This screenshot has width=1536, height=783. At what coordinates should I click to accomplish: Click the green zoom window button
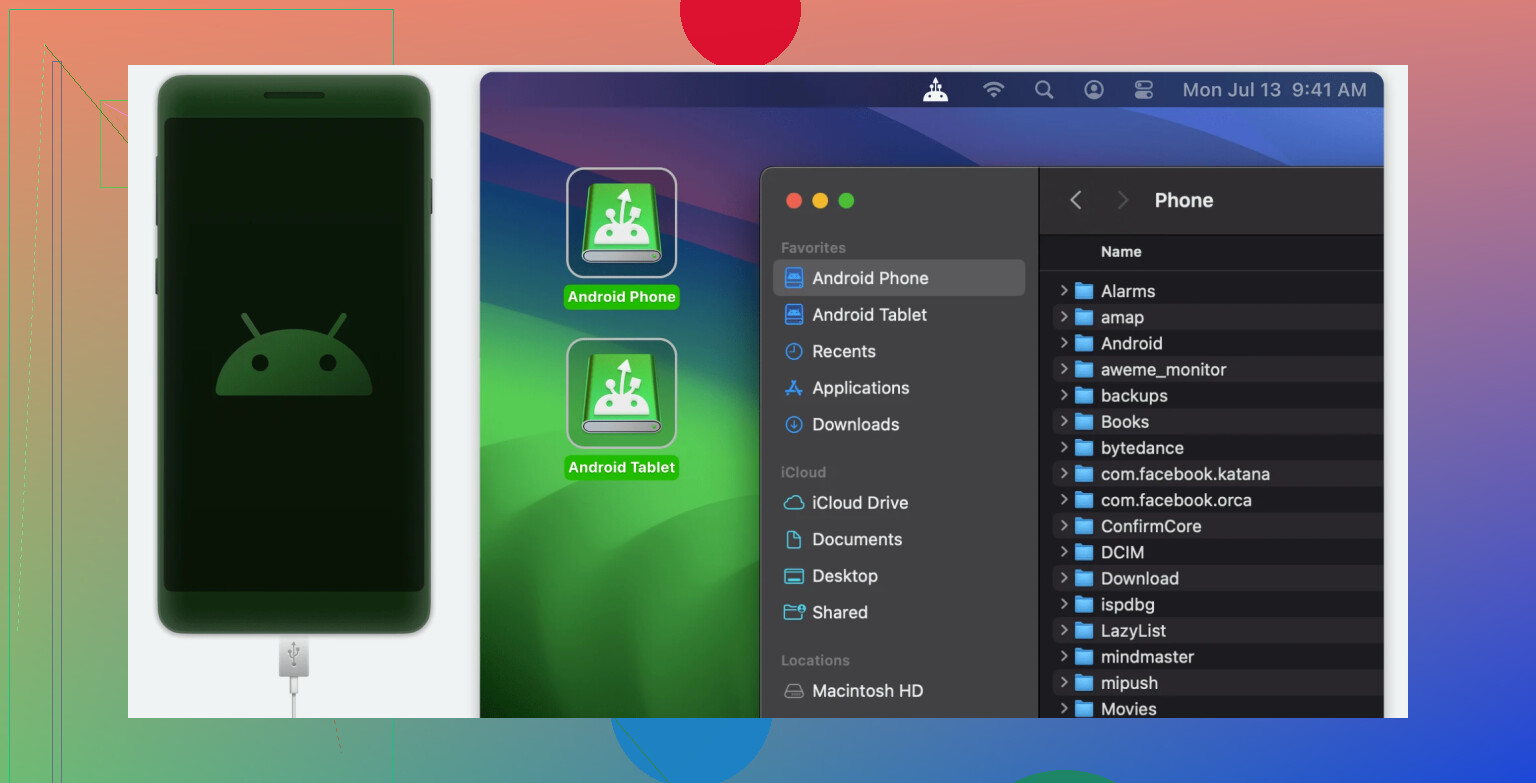846,200
